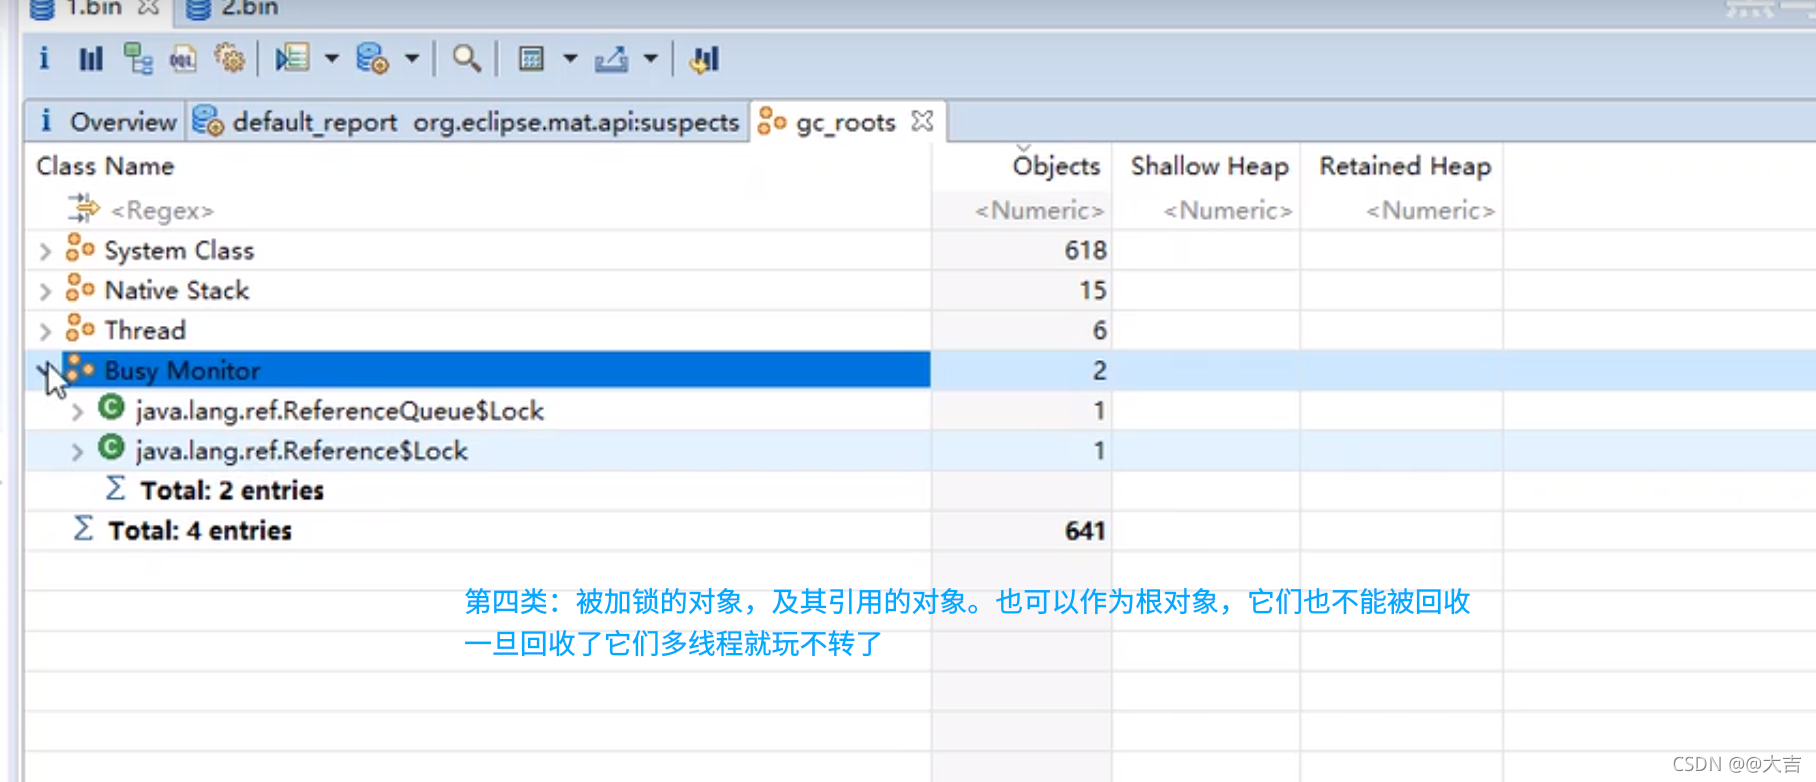Click the Run Expert System Test icon
This screenshot has height=782, width=1816.
click(293, 59)
